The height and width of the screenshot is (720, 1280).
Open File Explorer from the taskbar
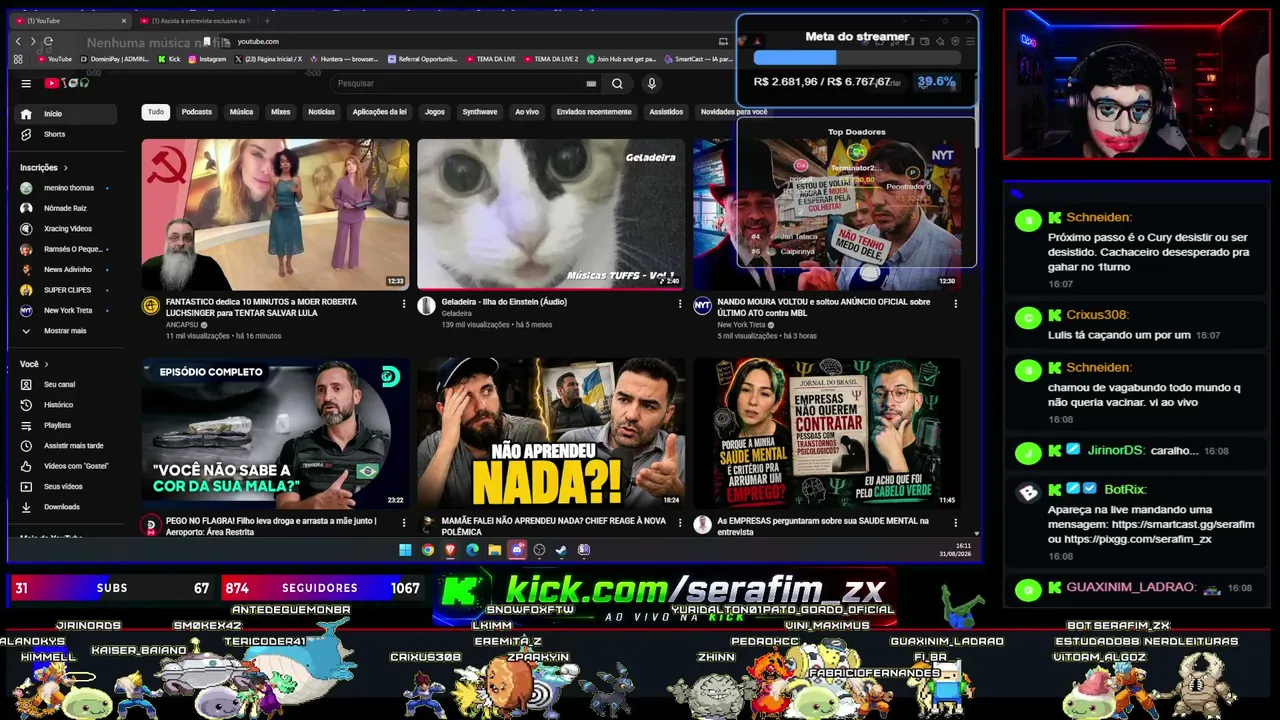(x=494, y=550)
